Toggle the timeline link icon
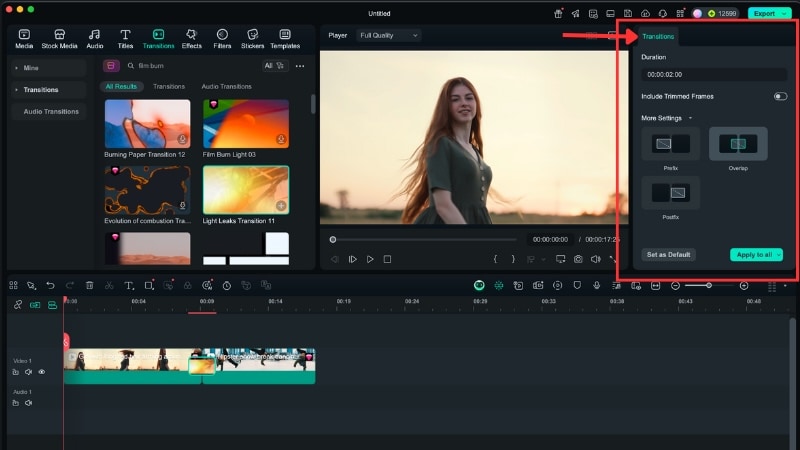 [18, 305]
